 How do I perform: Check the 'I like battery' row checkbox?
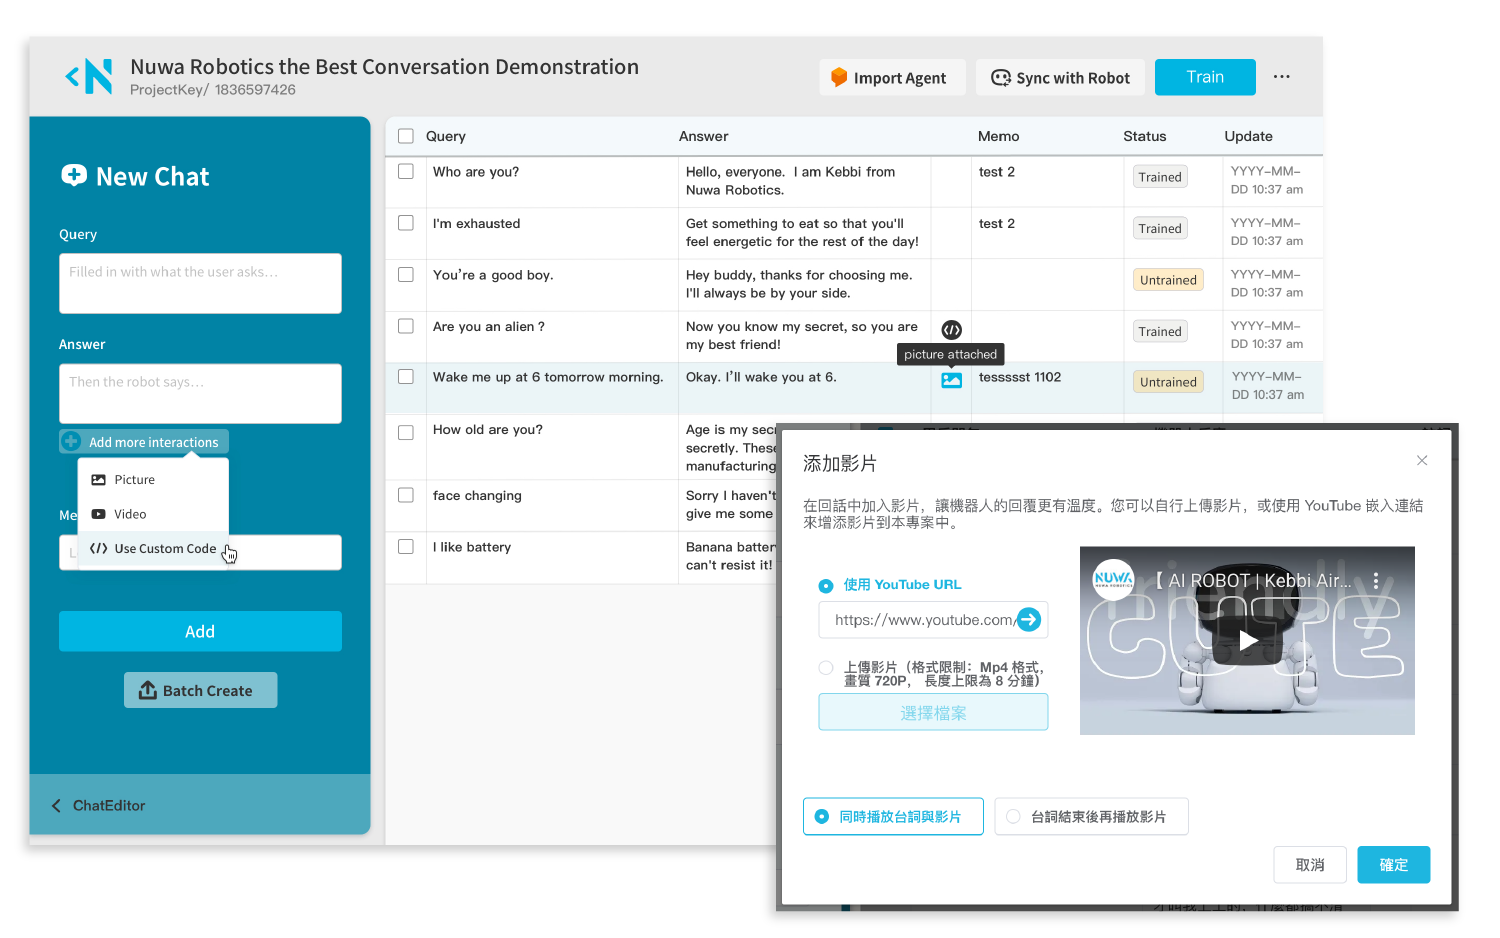point(406,547)
